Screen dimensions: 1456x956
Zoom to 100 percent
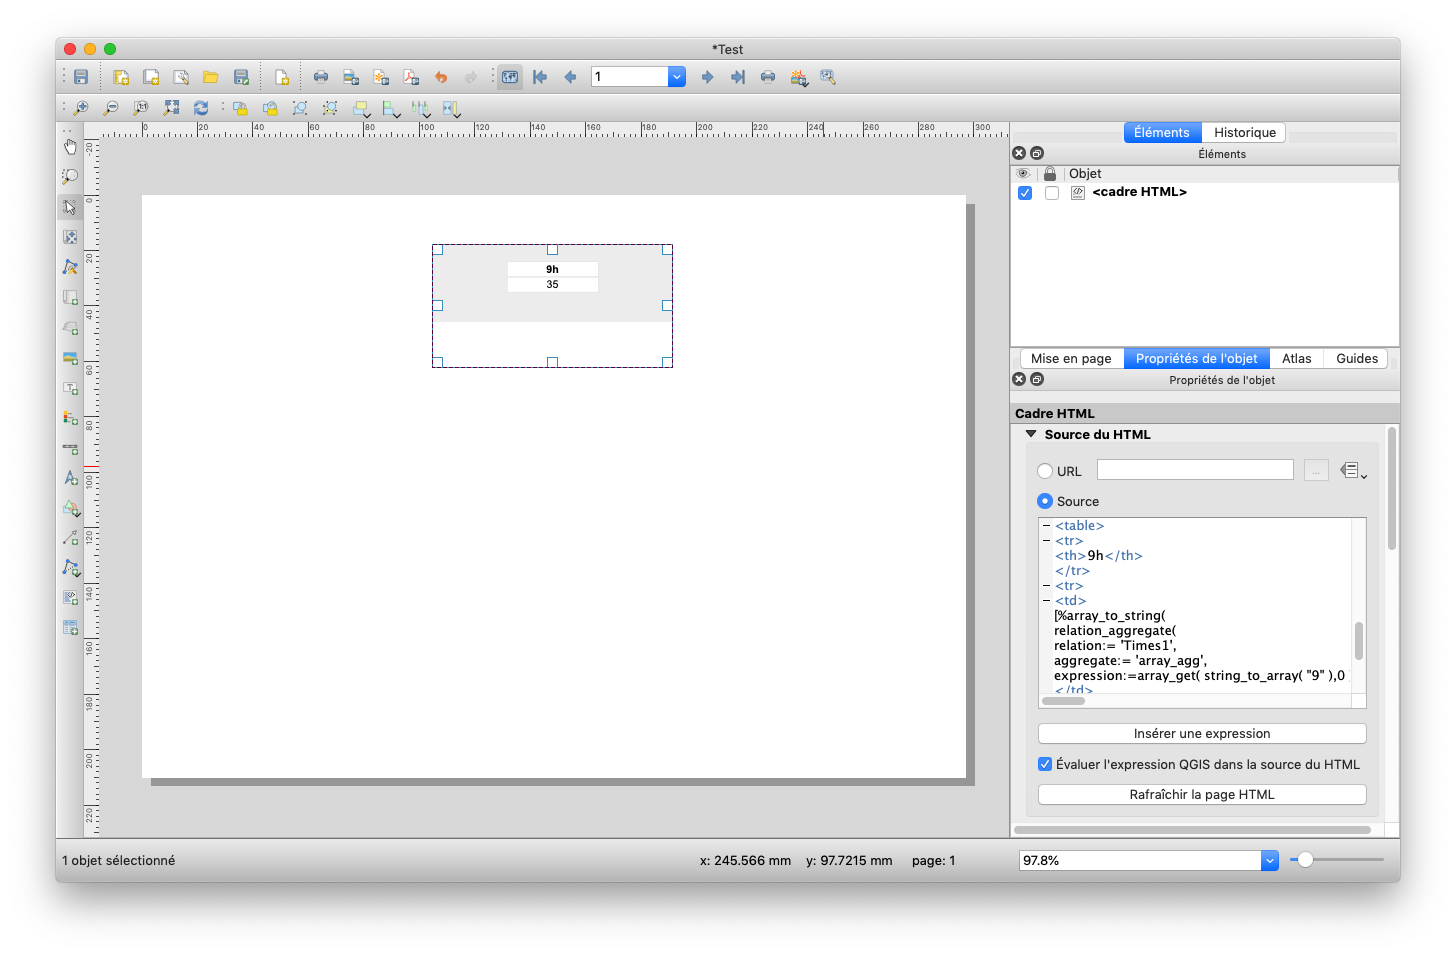(141, 108)
